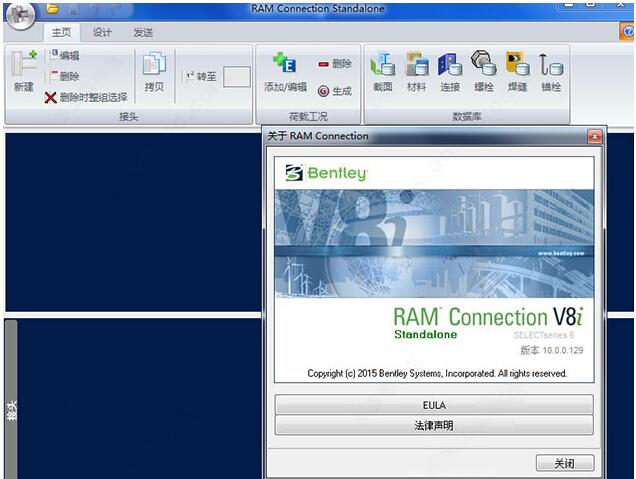
Task: Click the SELECTseries 6 label
Action: pyautogui.click(x=544, y=335)
